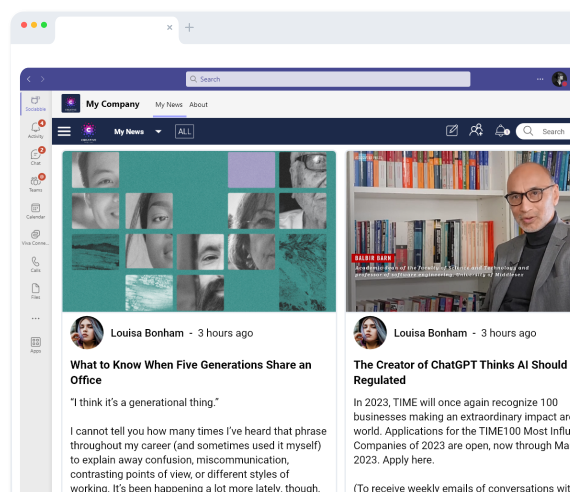Click the BALBIR BARN caption label
This screenshot has height=492, width=570.
click(373, 258)
